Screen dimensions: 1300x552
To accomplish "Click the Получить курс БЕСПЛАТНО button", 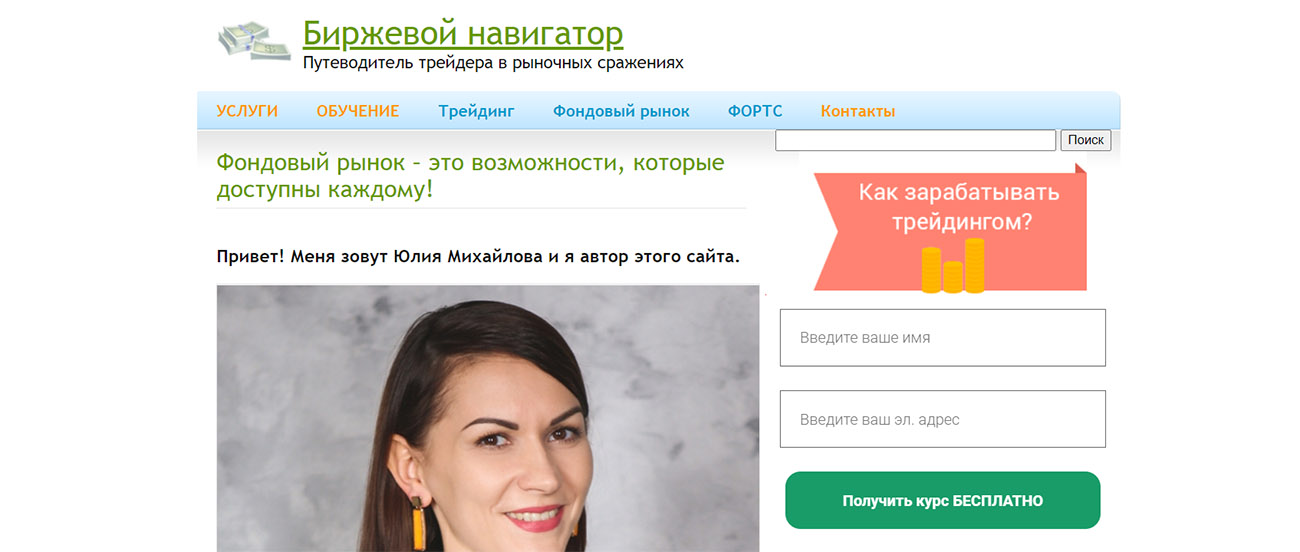I will (943, 500).
